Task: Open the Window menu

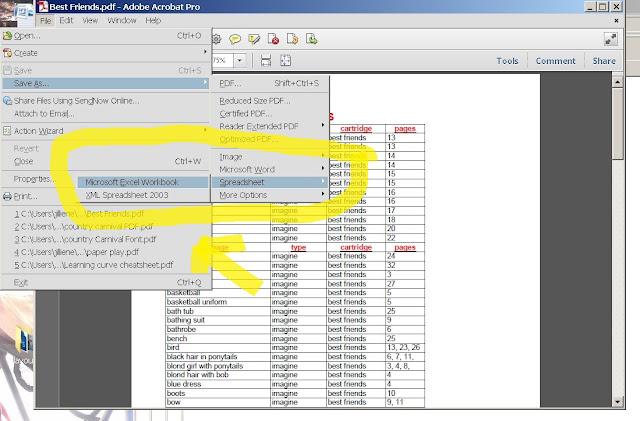Action: pos(122,20)
